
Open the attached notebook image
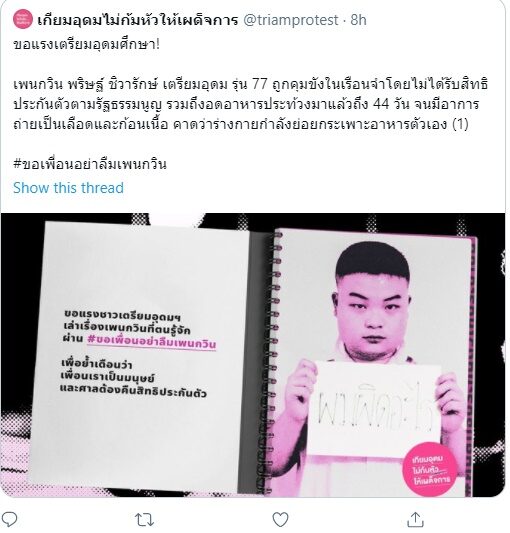pos(253,355)
